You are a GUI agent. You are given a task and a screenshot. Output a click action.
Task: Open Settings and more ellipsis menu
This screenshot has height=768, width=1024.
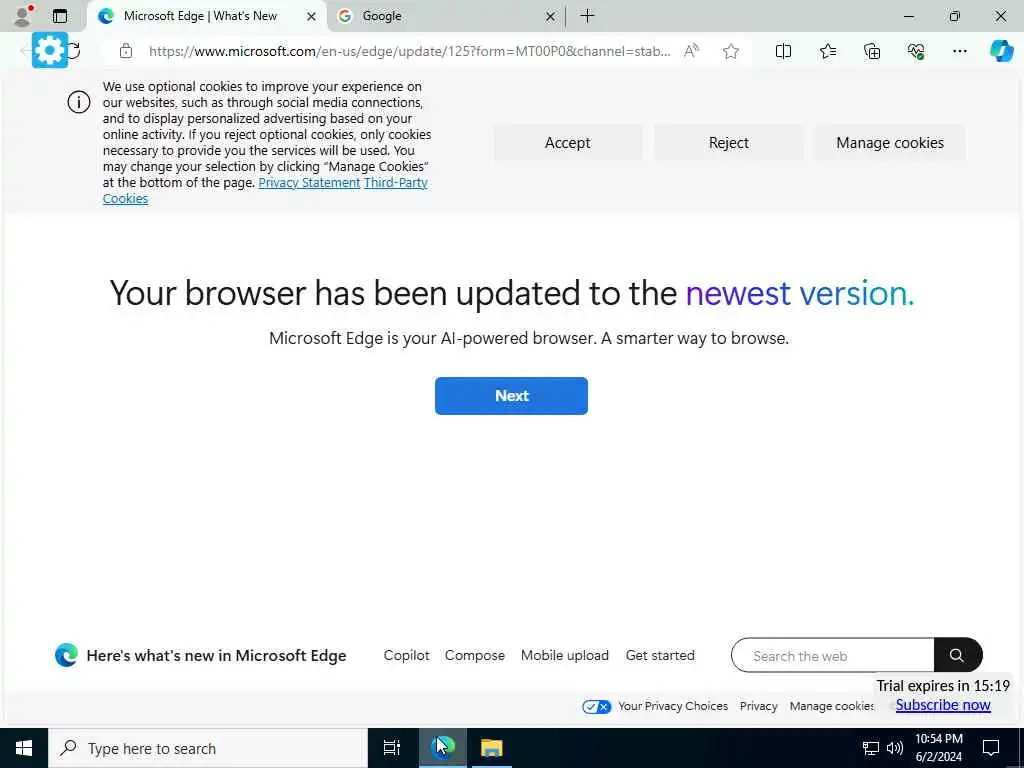tap(959, 51)
